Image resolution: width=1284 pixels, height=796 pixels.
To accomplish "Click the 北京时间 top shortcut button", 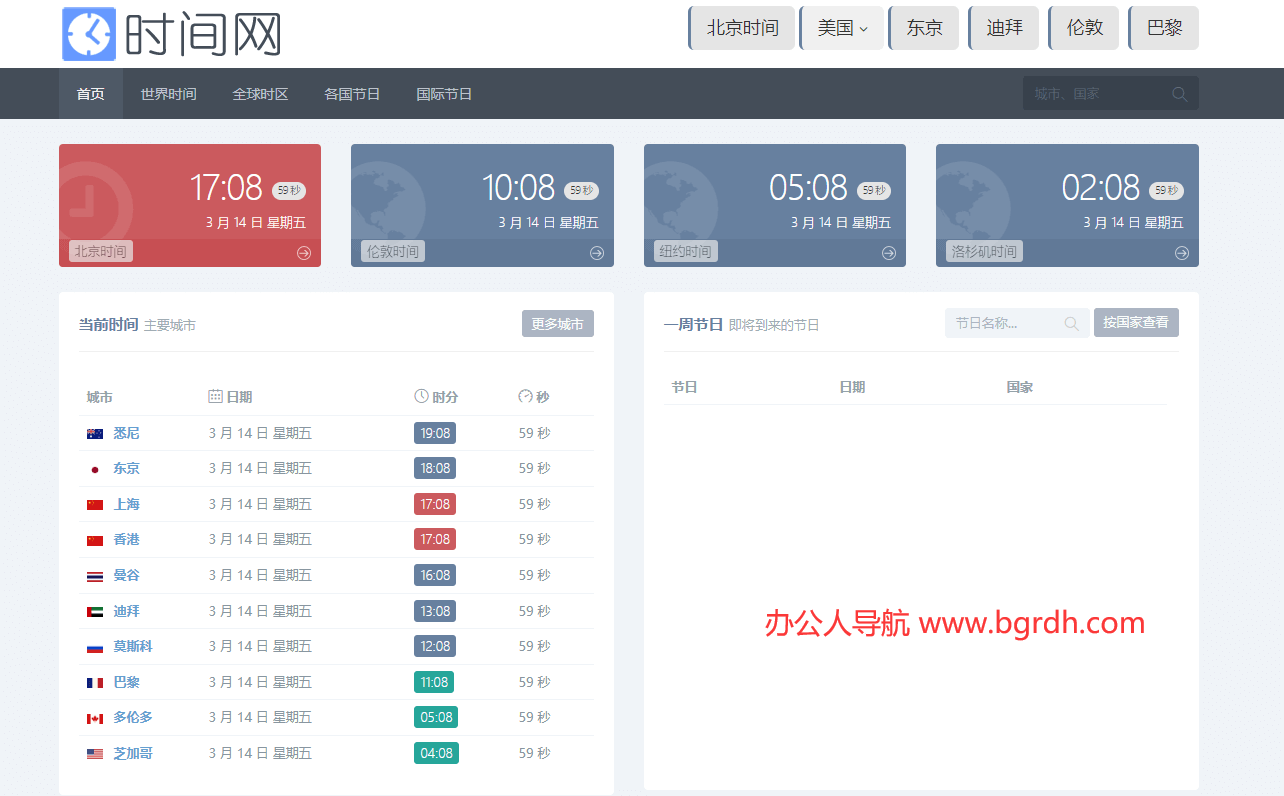I will 742,28.
